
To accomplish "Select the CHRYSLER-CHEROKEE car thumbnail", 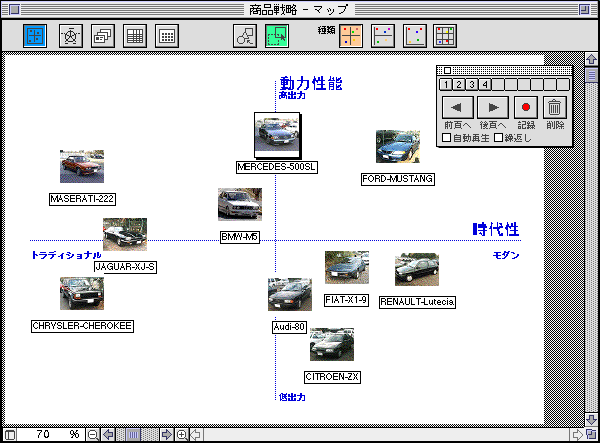I will 82,293.
